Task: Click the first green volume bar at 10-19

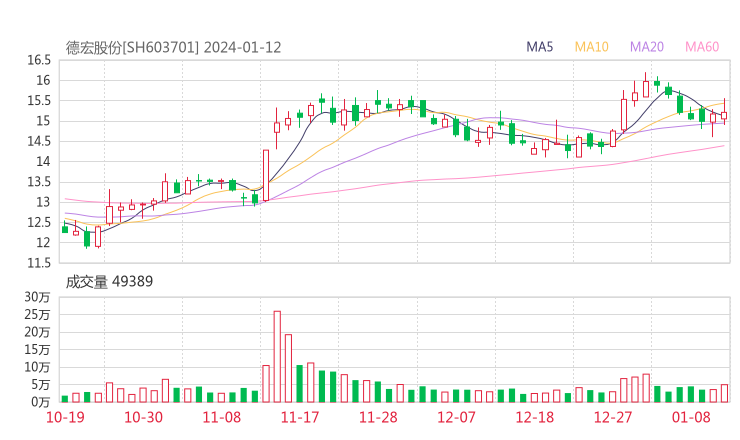Action: [x=65, y=399]
